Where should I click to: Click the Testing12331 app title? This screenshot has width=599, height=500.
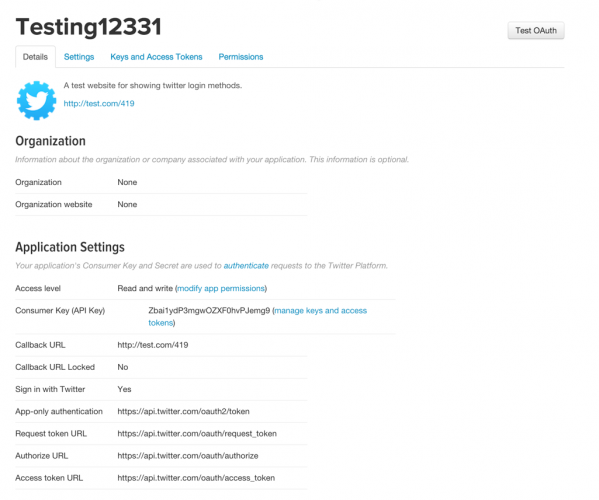point(88,27)
